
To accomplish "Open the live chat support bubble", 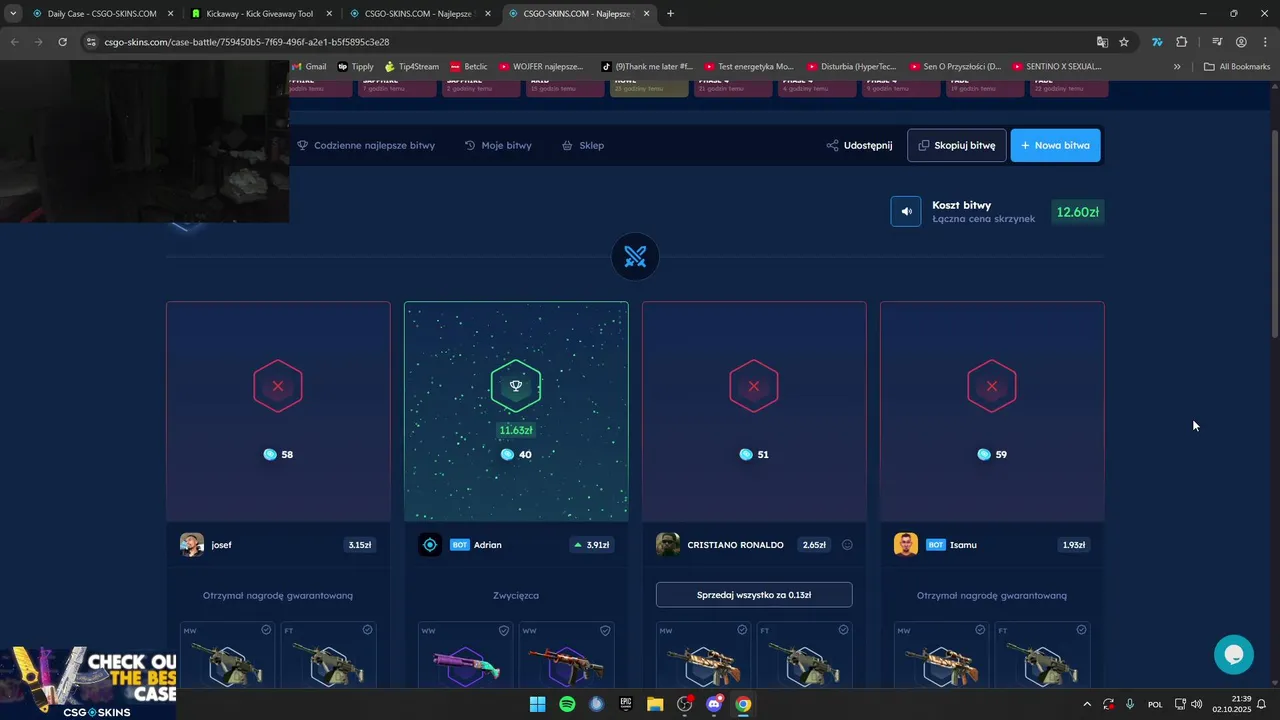I will [1234, 655].
